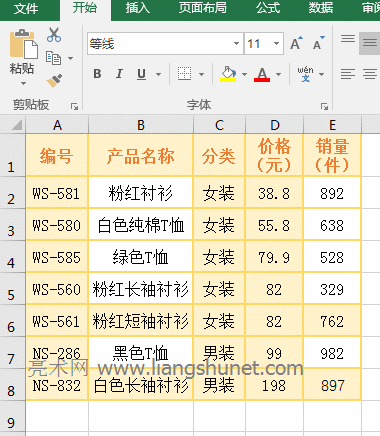Select cell WS-560
This screenshot has width=380, height=436.
[57, 289]
